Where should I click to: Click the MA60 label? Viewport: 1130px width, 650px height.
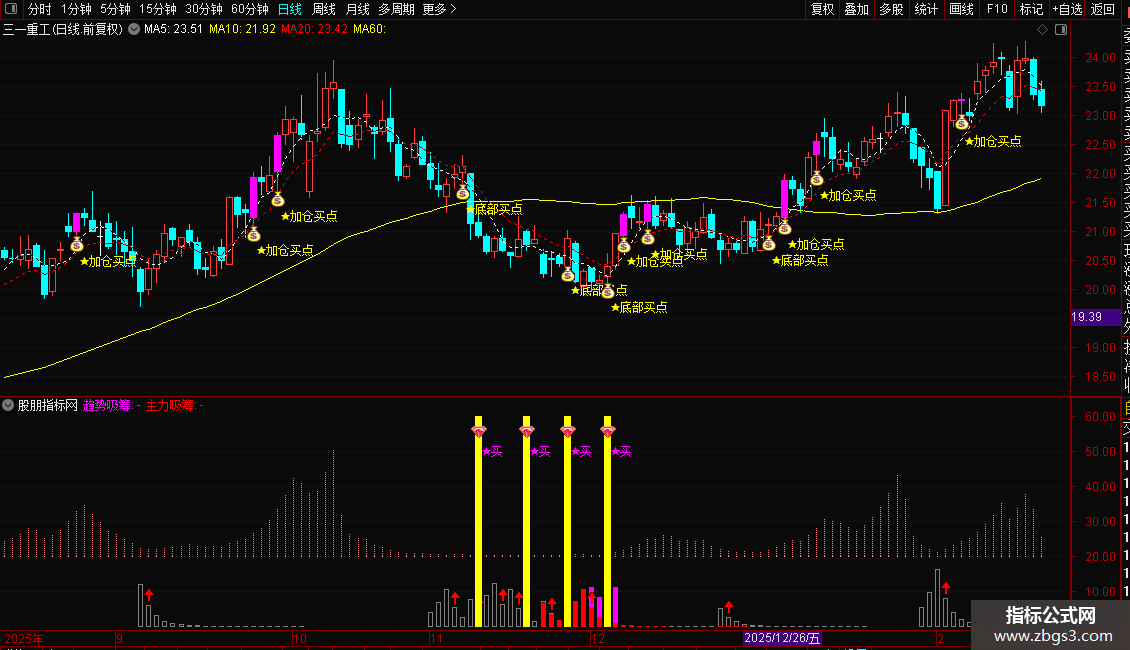point(370,30)
